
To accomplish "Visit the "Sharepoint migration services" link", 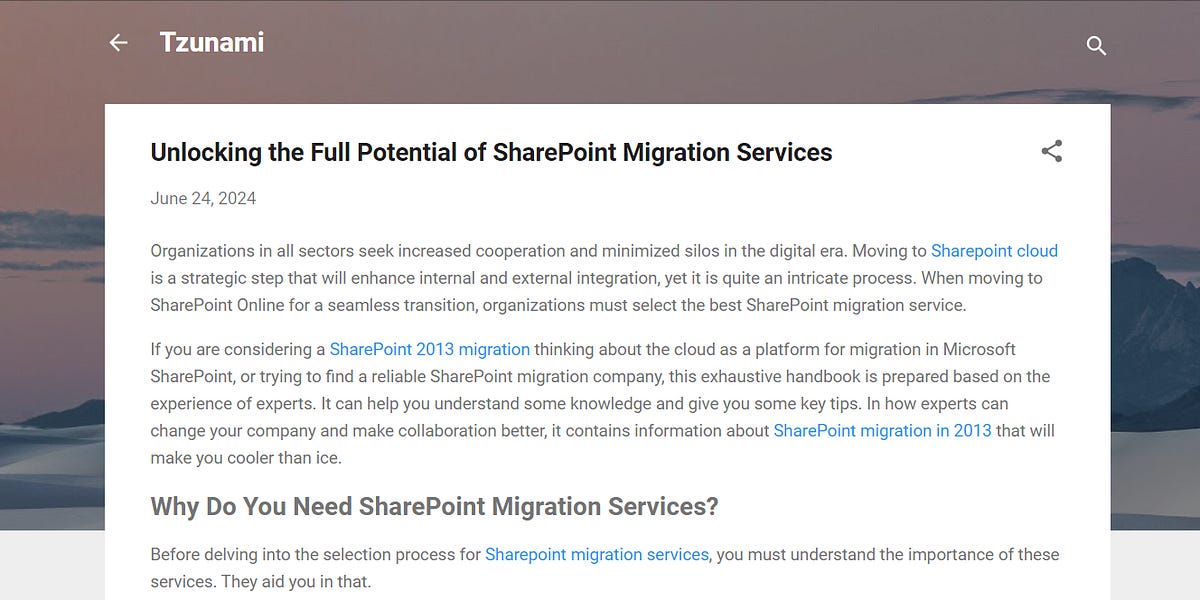I will click(x=597, y=554).
